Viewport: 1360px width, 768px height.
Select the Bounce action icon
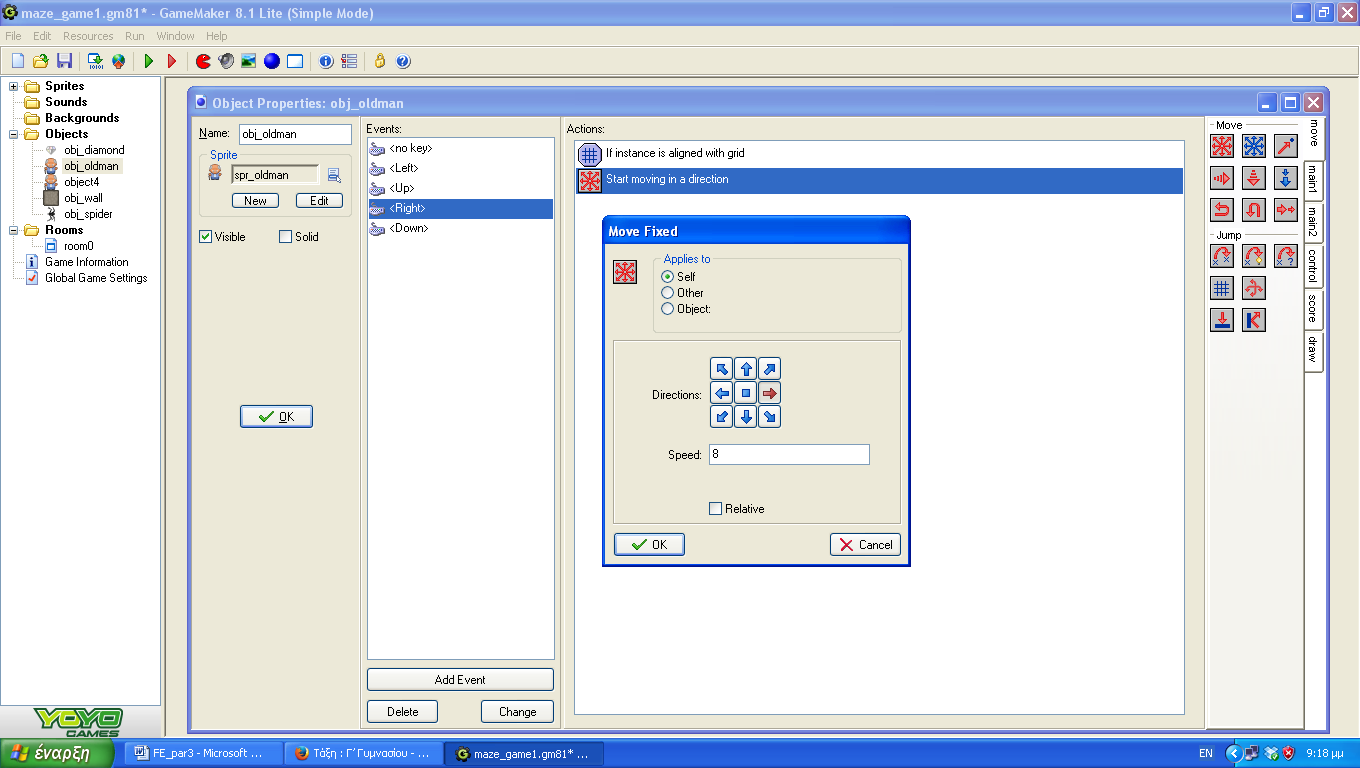pos(1254,320)
